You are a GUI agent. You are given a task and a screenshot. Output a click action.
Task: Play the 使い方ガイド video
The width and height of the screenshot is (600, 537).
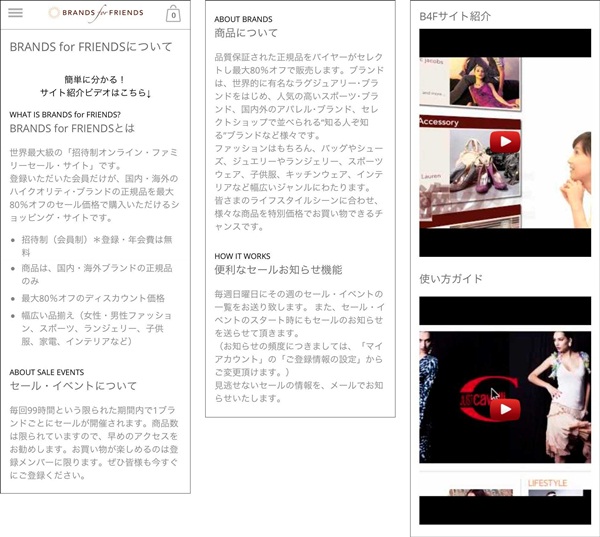tap(505, 409)
